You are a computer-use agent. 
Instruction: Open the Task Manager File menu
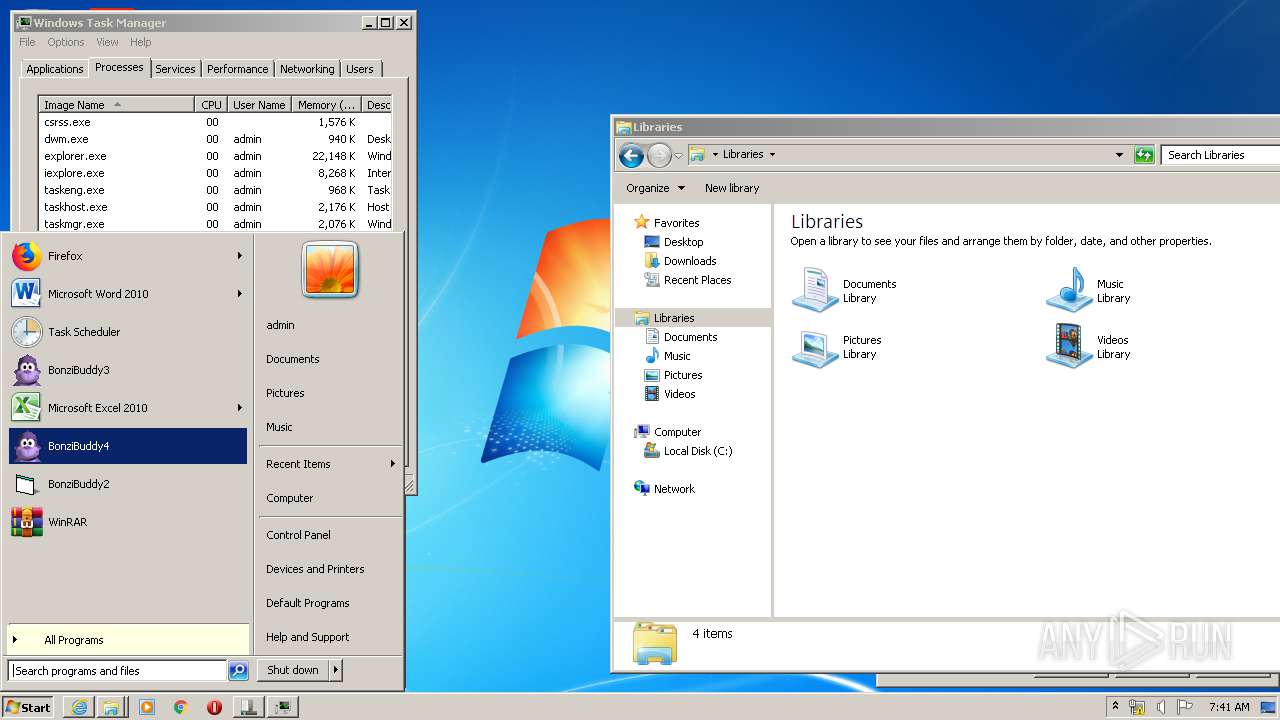27,42
